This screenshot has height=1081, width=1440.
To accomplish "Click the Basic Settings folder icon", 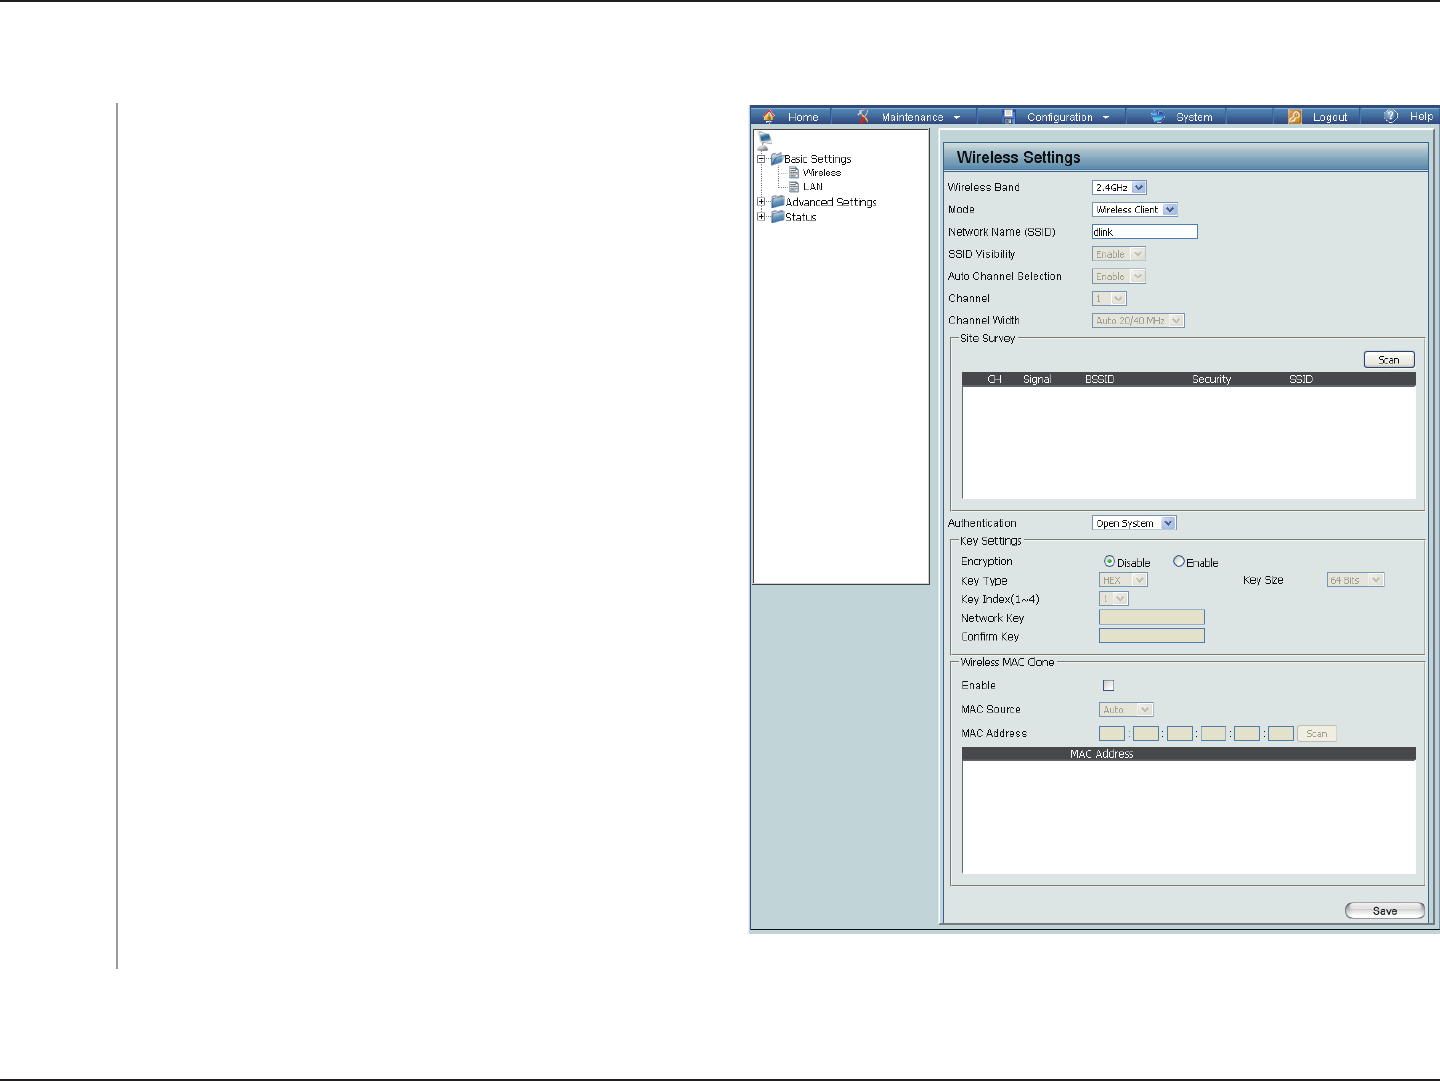I will click(x=776, y=158).
